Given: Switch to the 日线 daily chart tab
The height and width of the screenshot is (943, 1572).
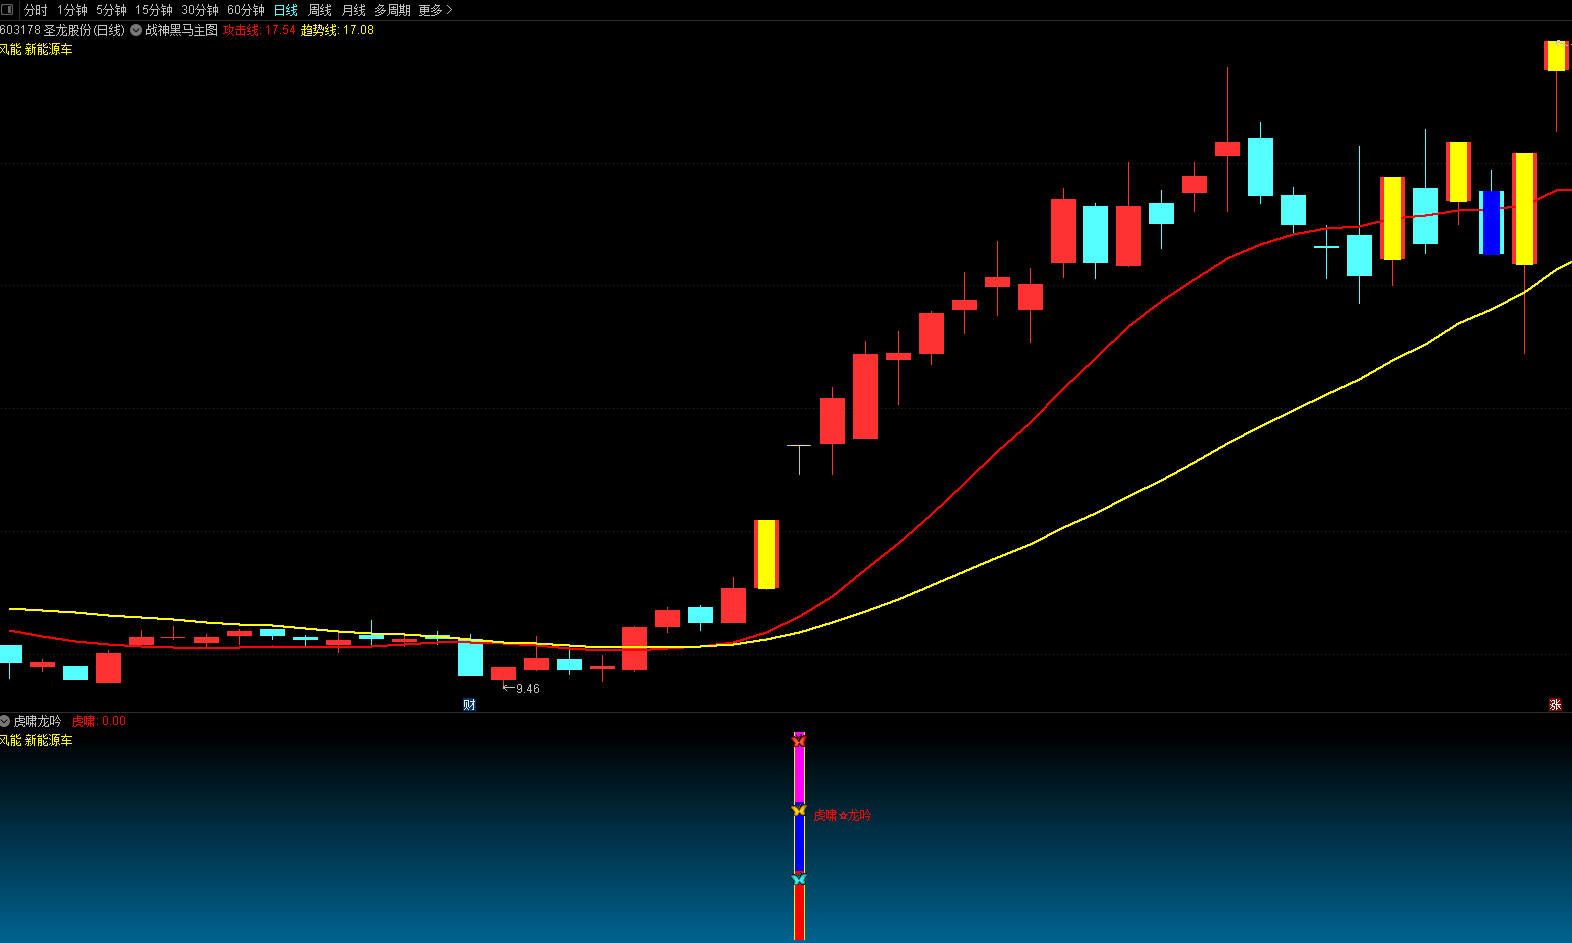Looking at the screenshot, I should [286, 10].
